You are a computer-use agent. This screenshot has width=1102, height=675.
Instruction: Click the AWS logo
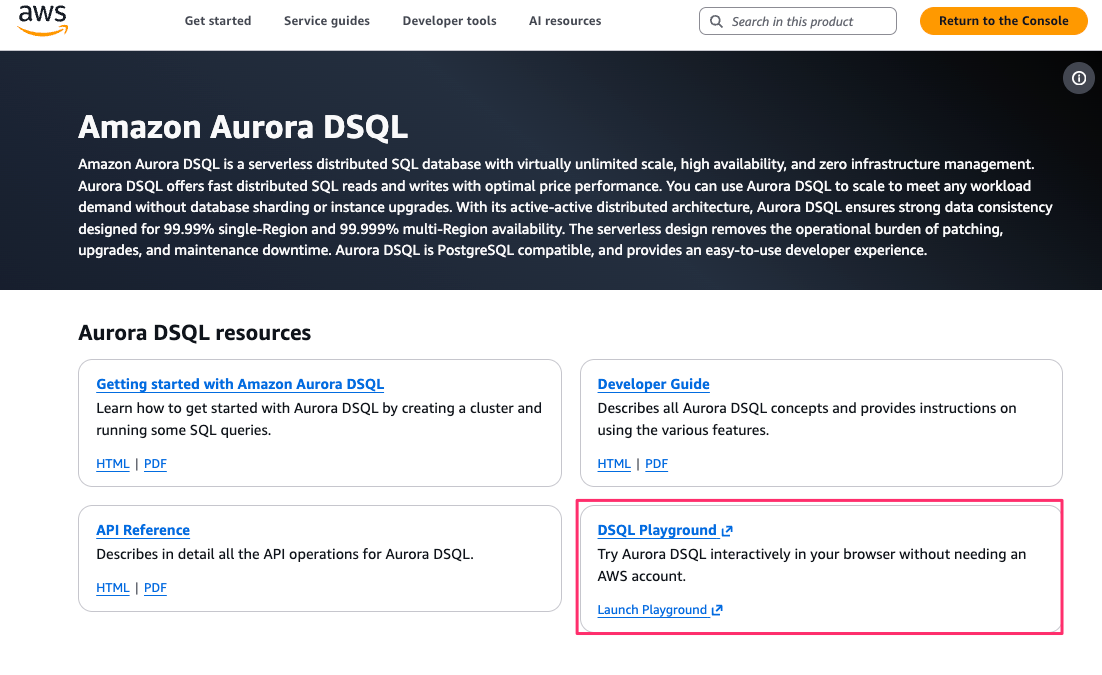pos(42,20)
